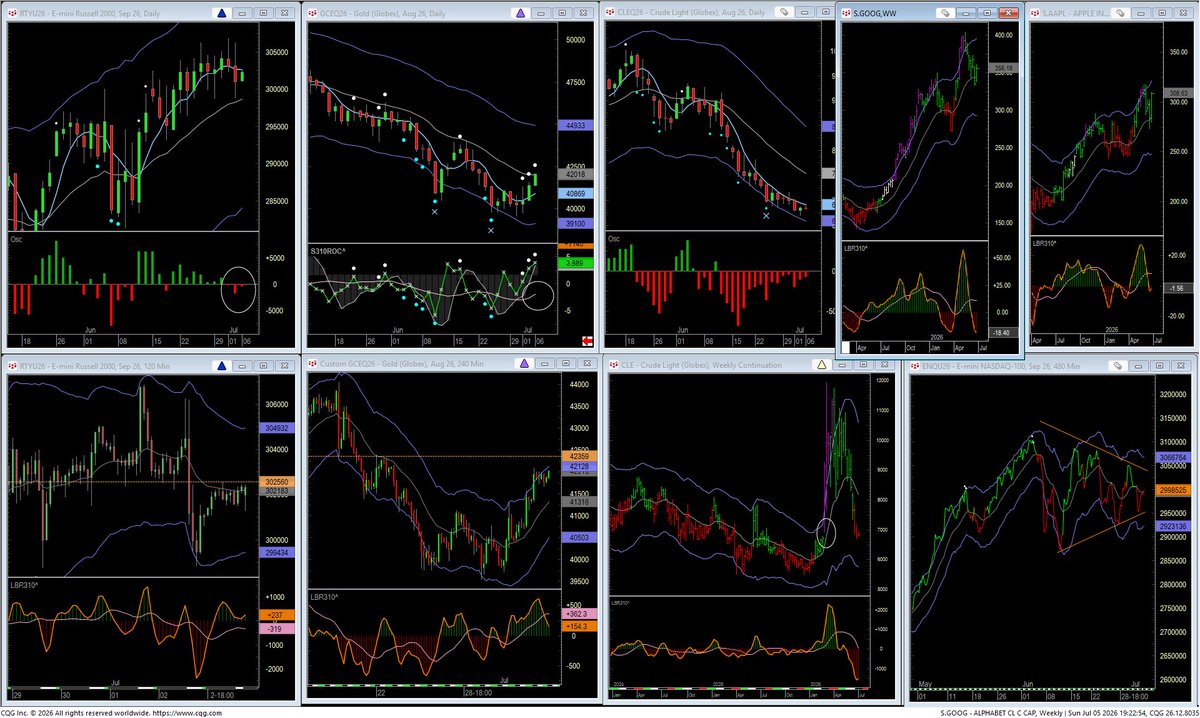Click the 3066764 band label on ENQU26 chart

(1171, 456)
